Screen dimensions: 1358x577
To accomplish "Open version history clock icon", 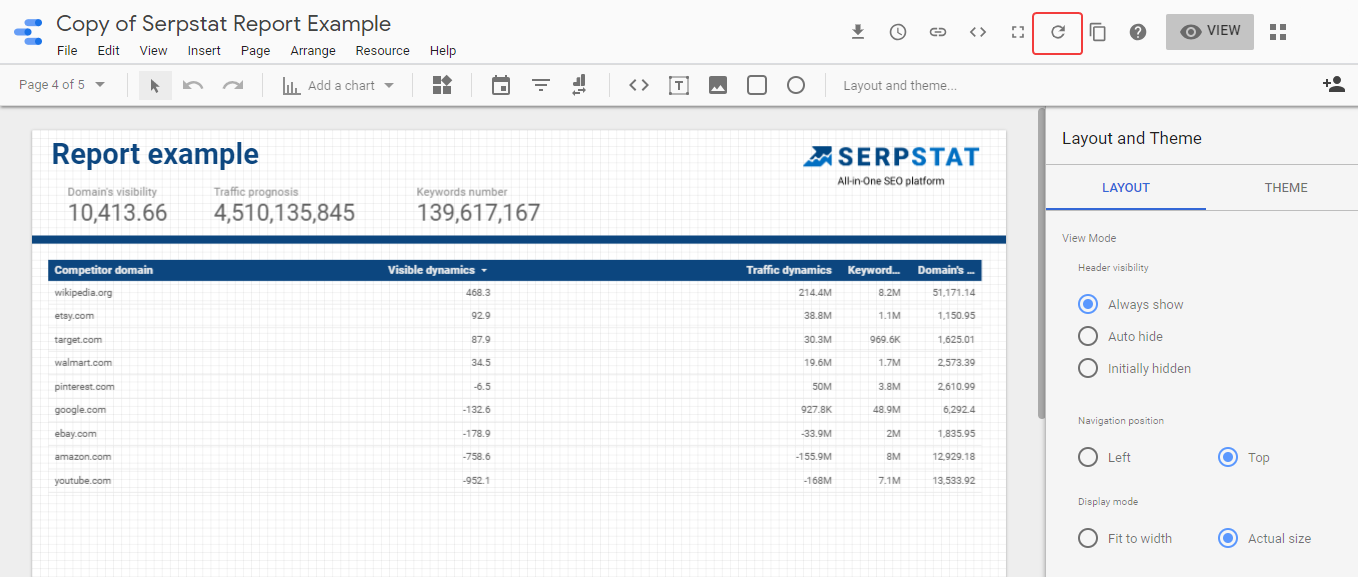I will [x=898, y=32].
